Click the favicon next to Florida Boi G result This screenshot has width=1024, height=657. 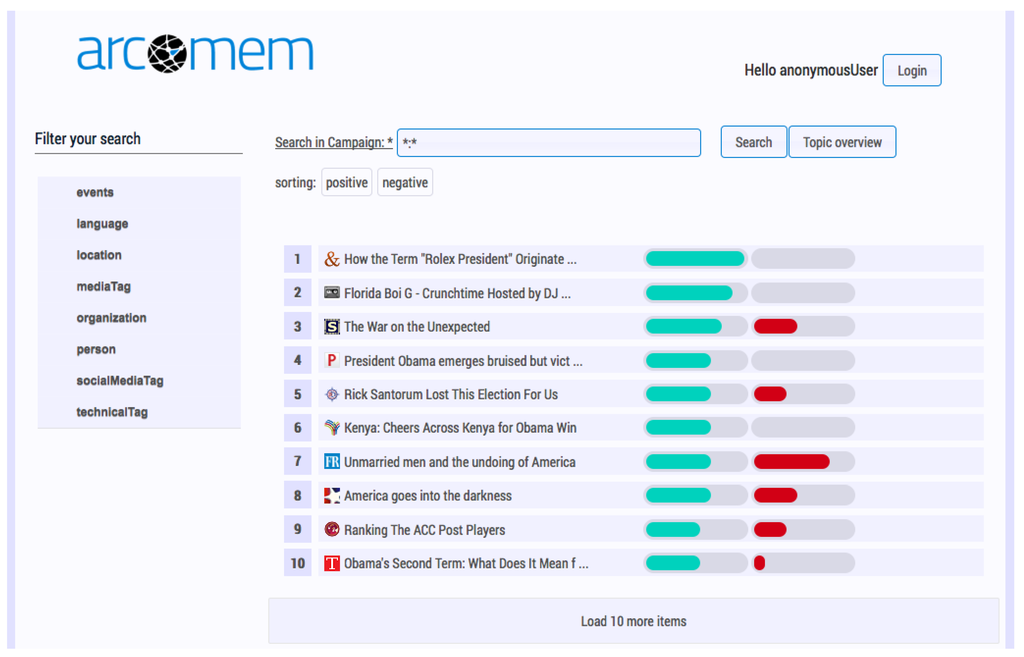332,293
